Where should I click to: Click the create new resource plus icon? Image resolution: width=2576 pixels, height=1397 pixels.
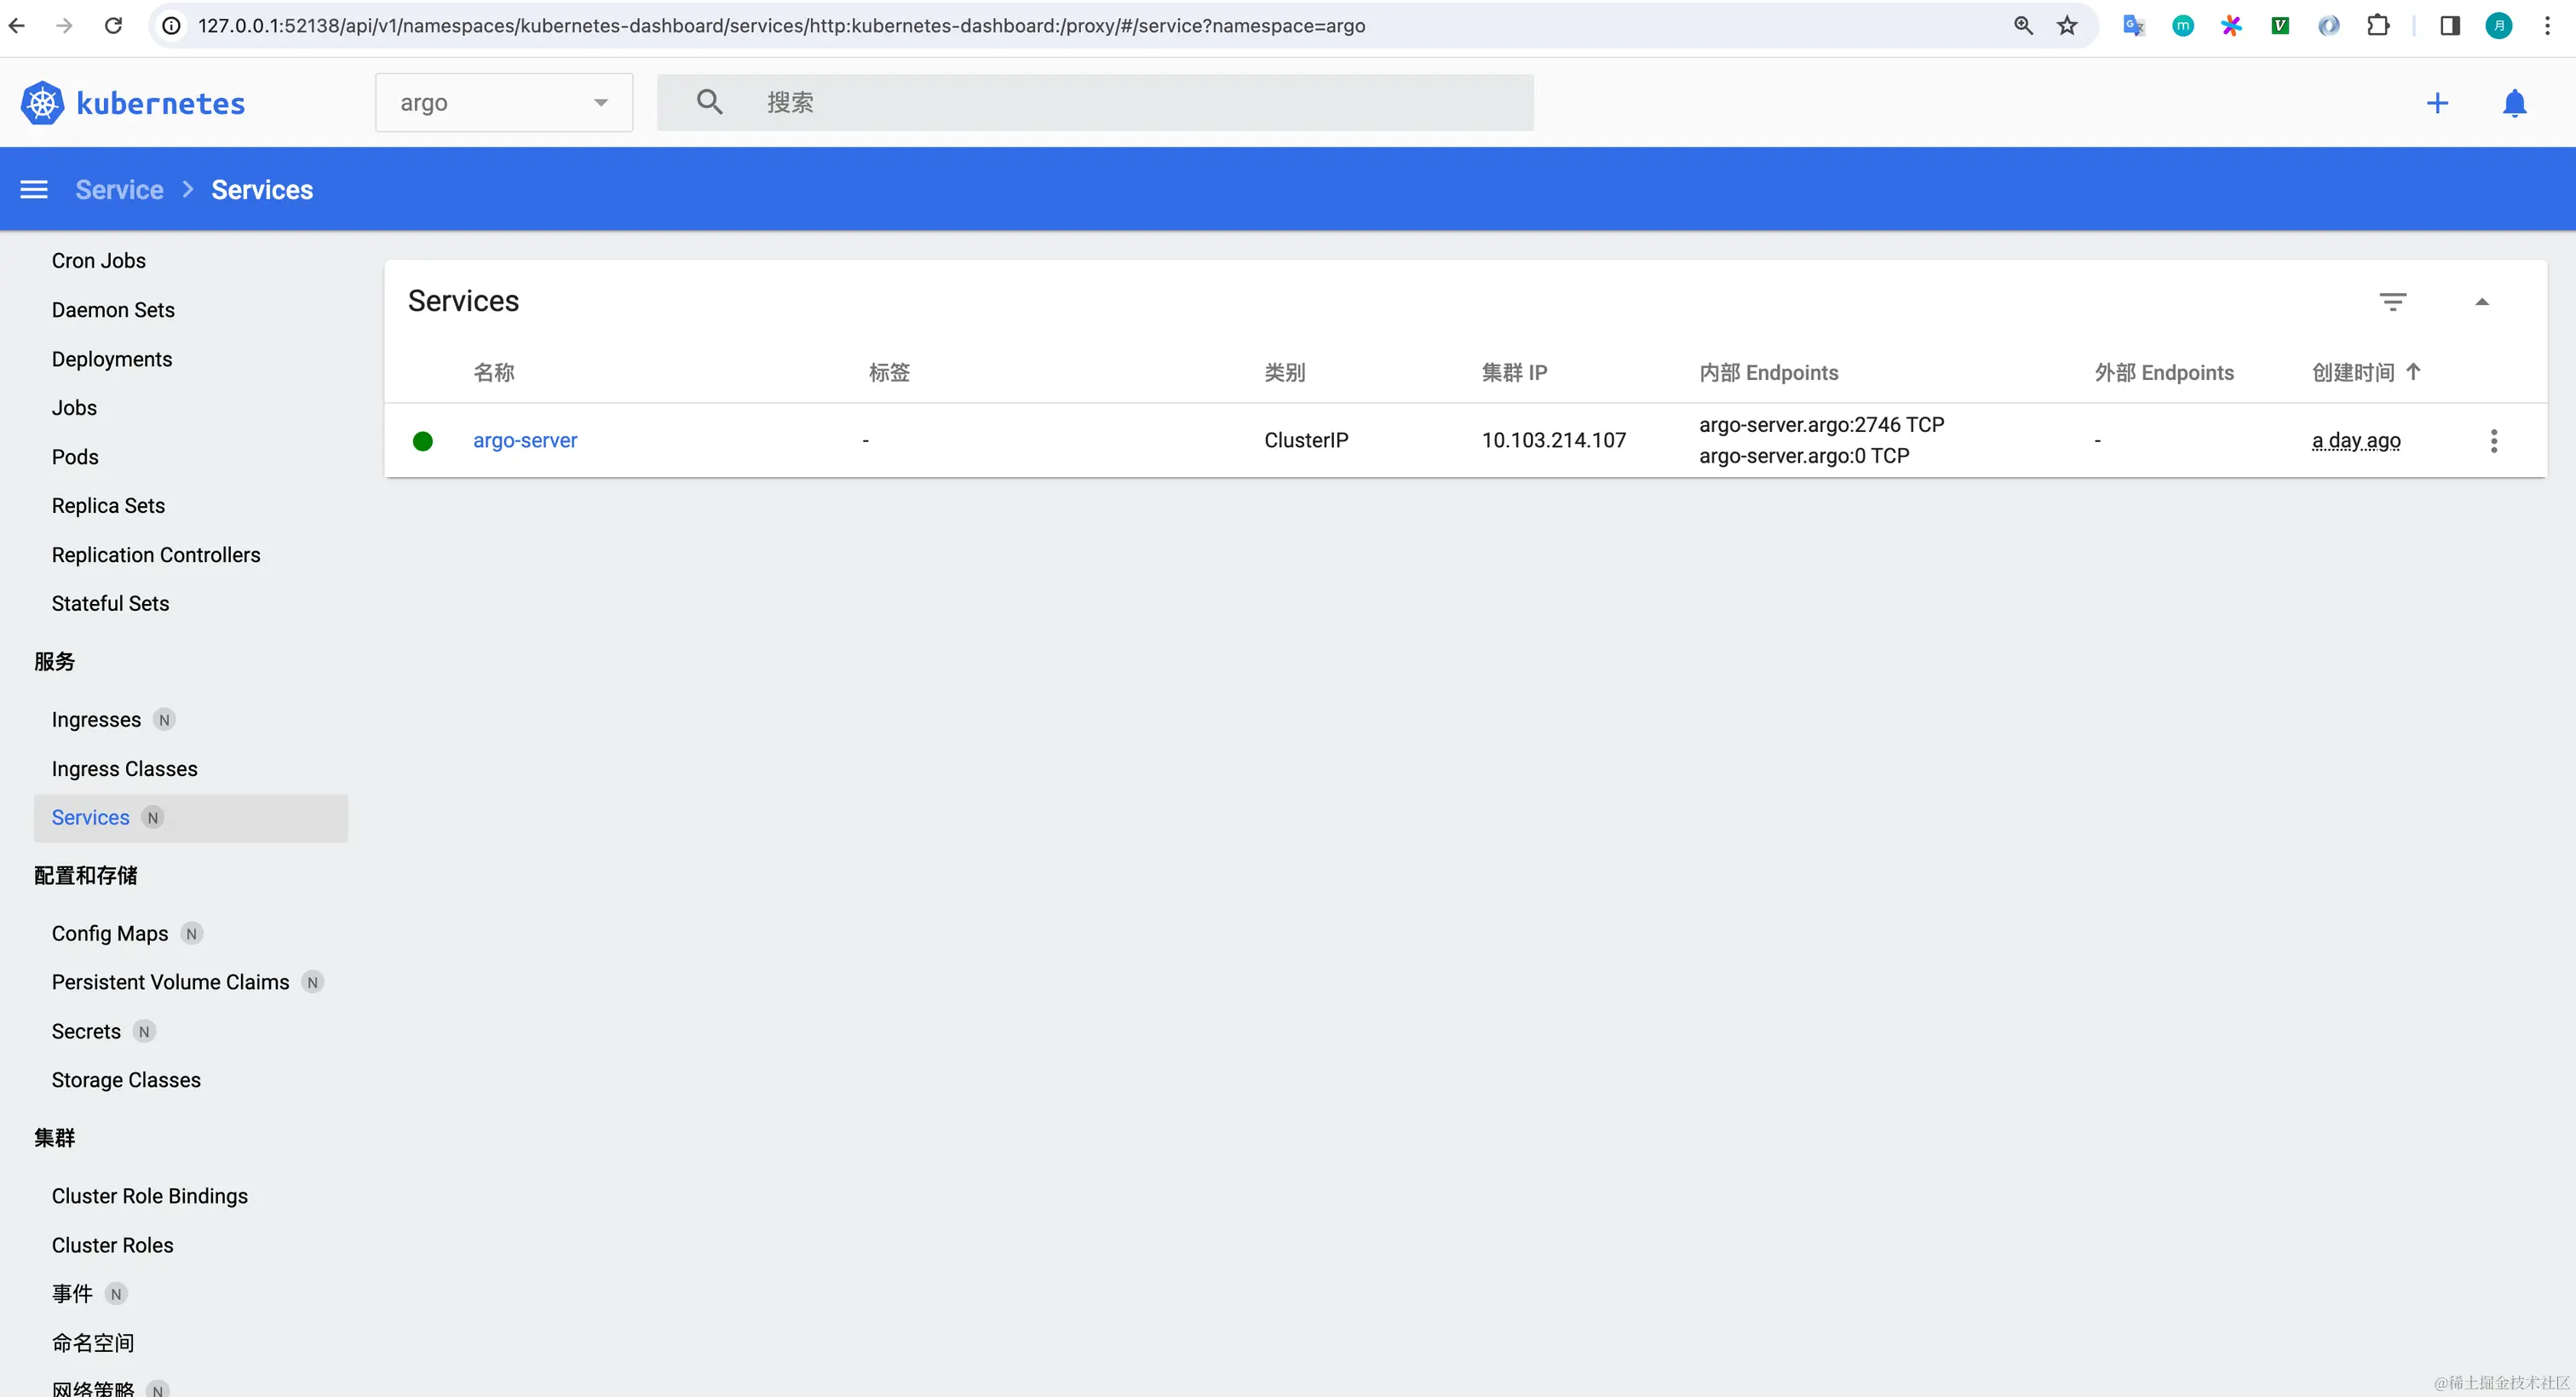[2438, 102]
